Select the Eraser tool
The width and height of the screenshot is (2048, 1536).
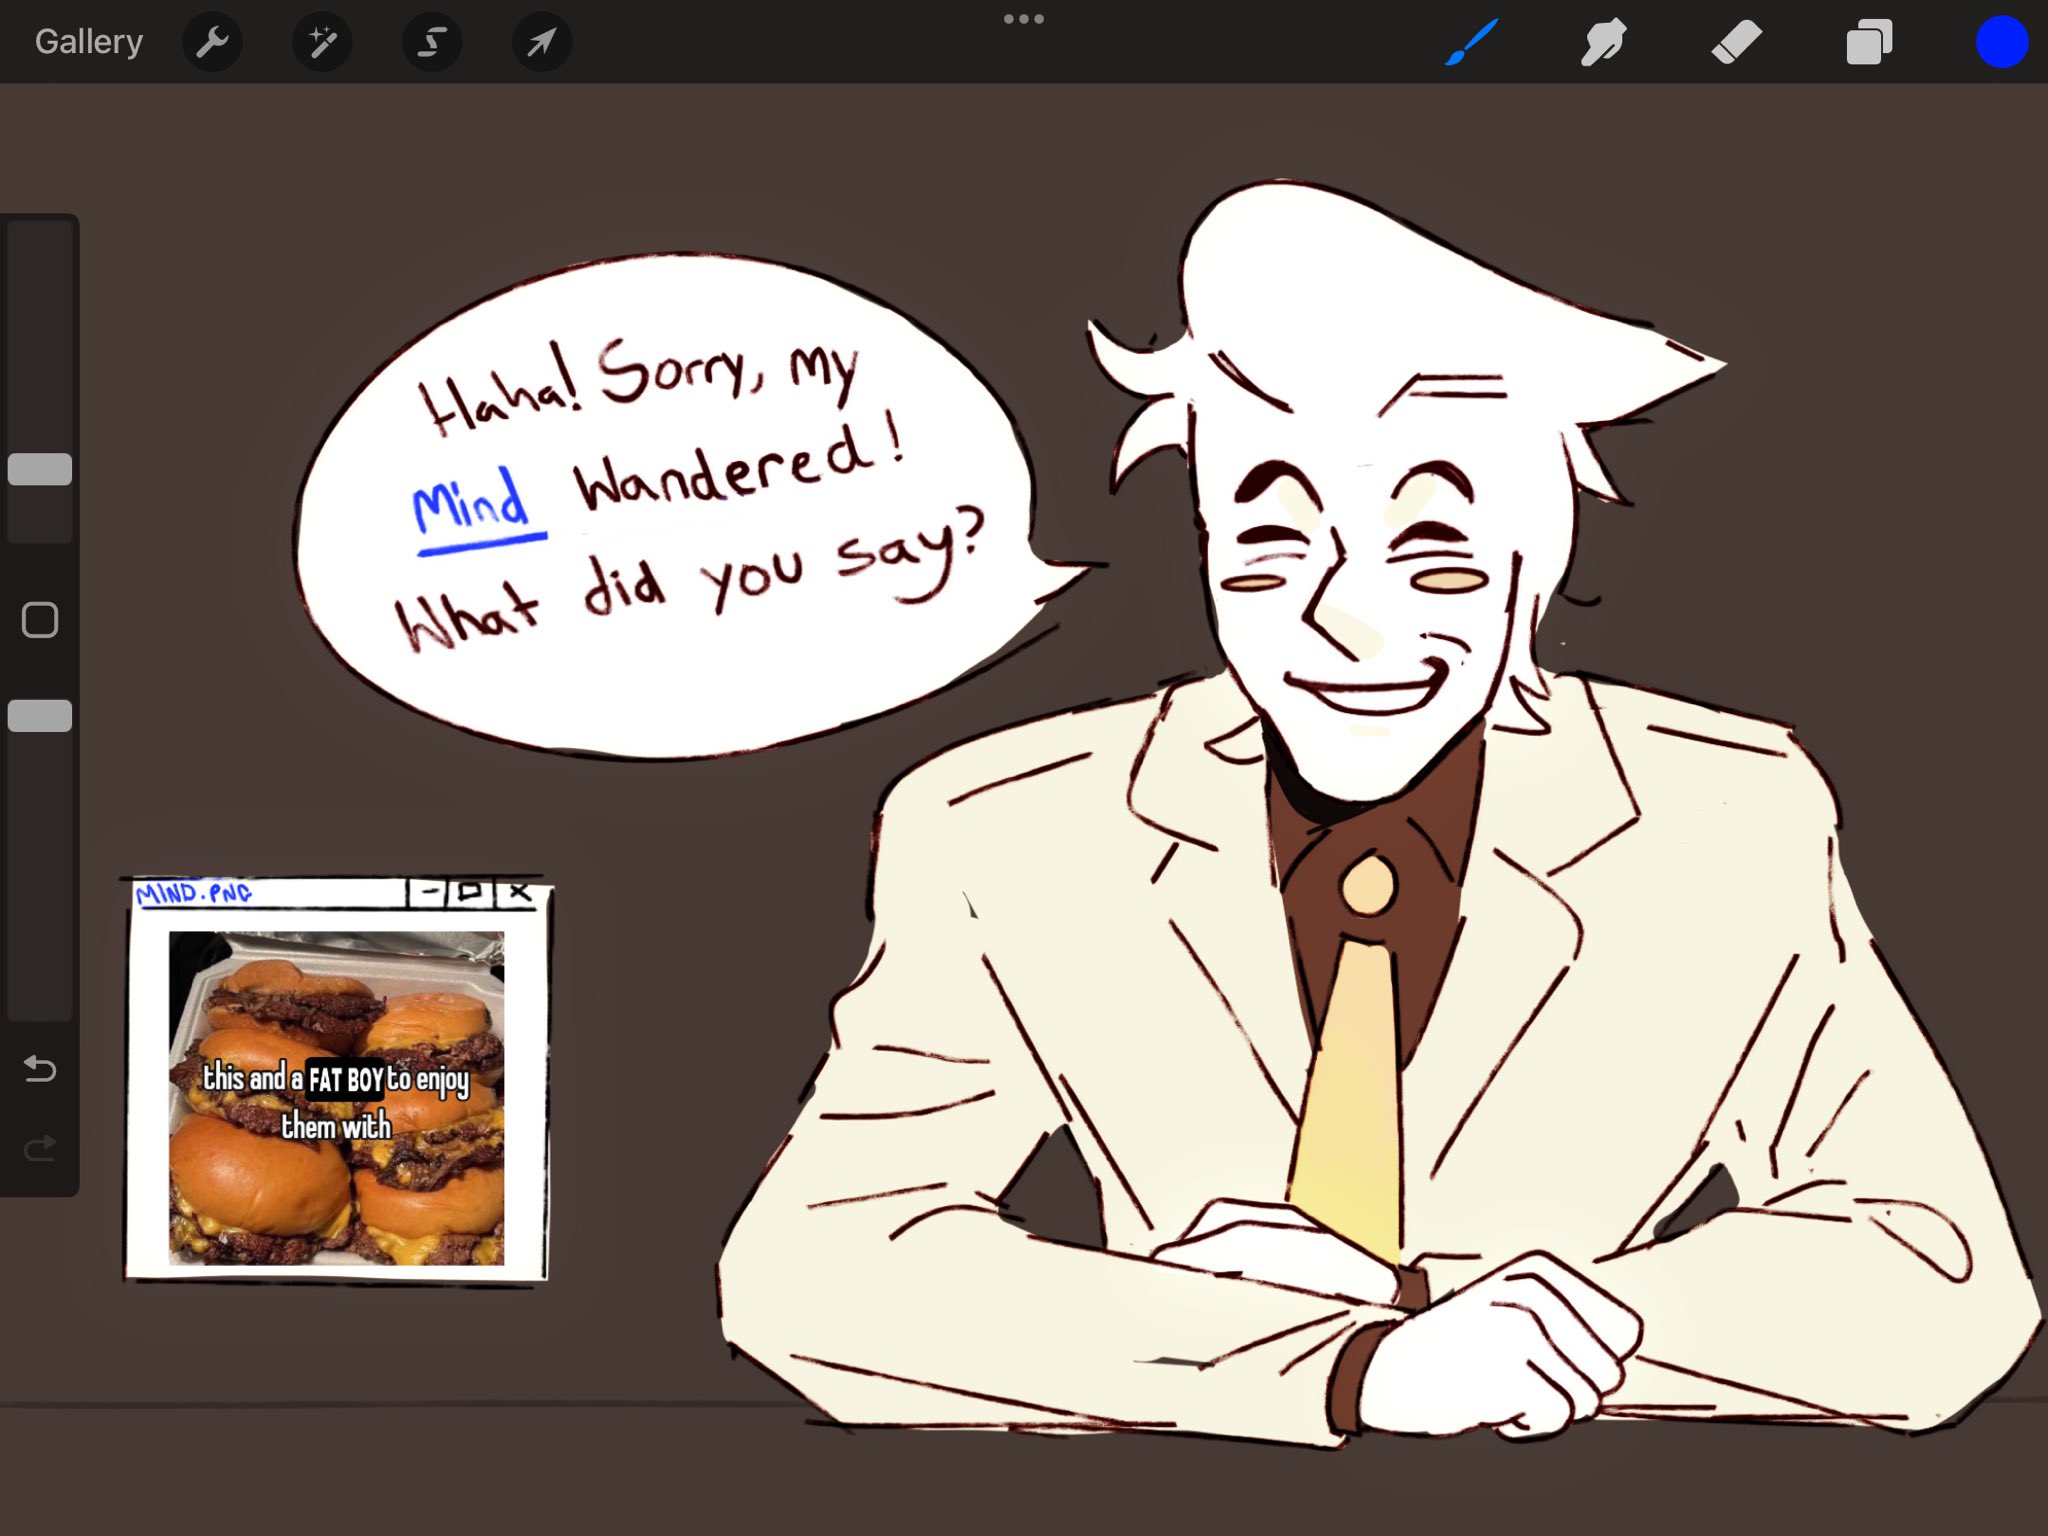(1736, 43)
